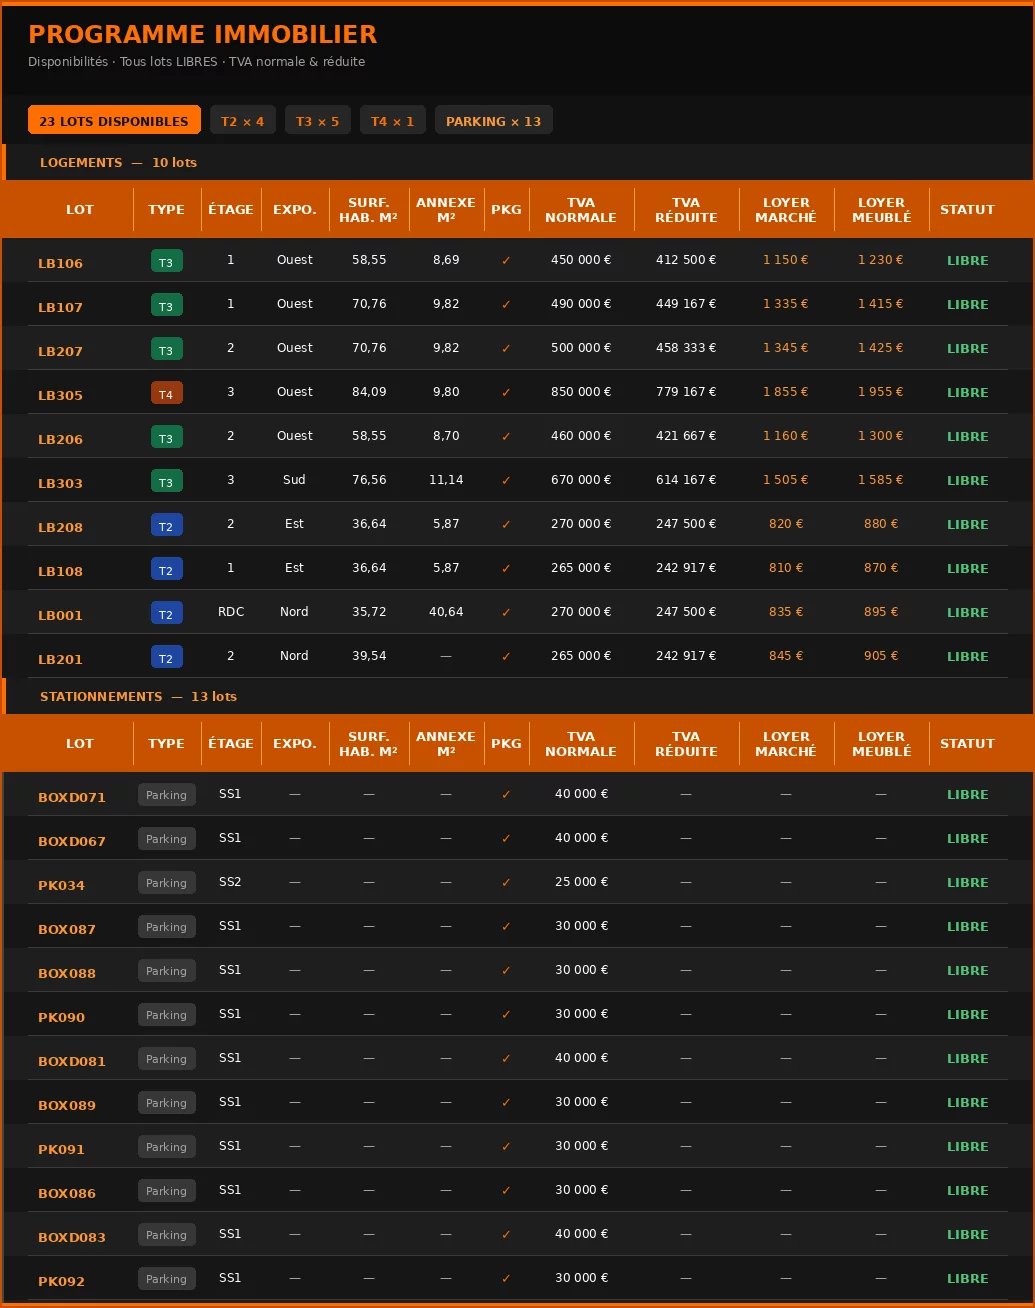1035x1308 pixels.
Task: Click the PKG checkmark in row LB201
Action: [506, 657]
